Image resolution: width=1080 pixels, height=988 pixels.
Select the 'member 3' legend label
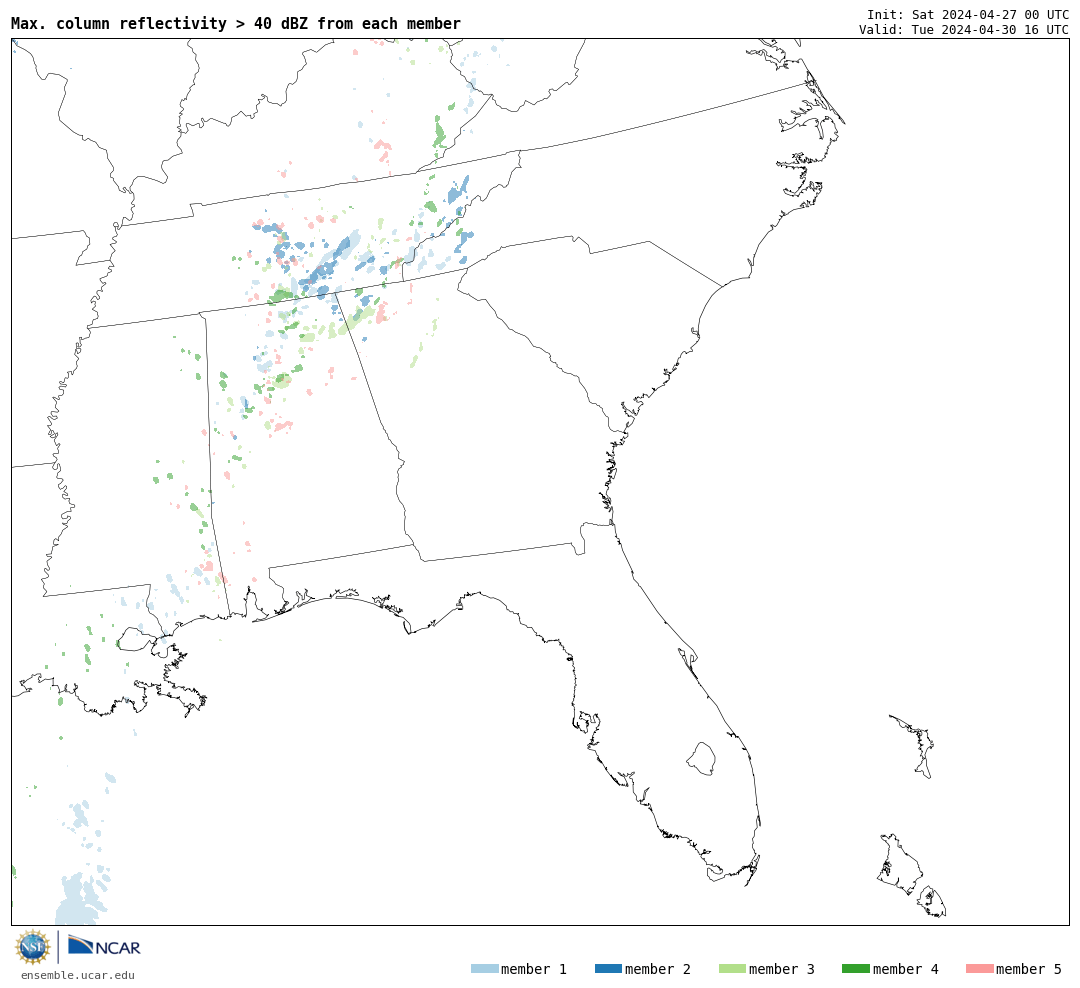click(x=782, y=969)
